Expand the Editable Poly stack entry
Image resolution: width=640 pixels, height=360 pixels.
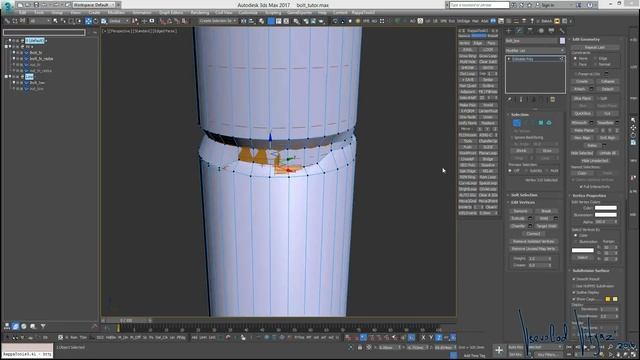click(509, 59)
